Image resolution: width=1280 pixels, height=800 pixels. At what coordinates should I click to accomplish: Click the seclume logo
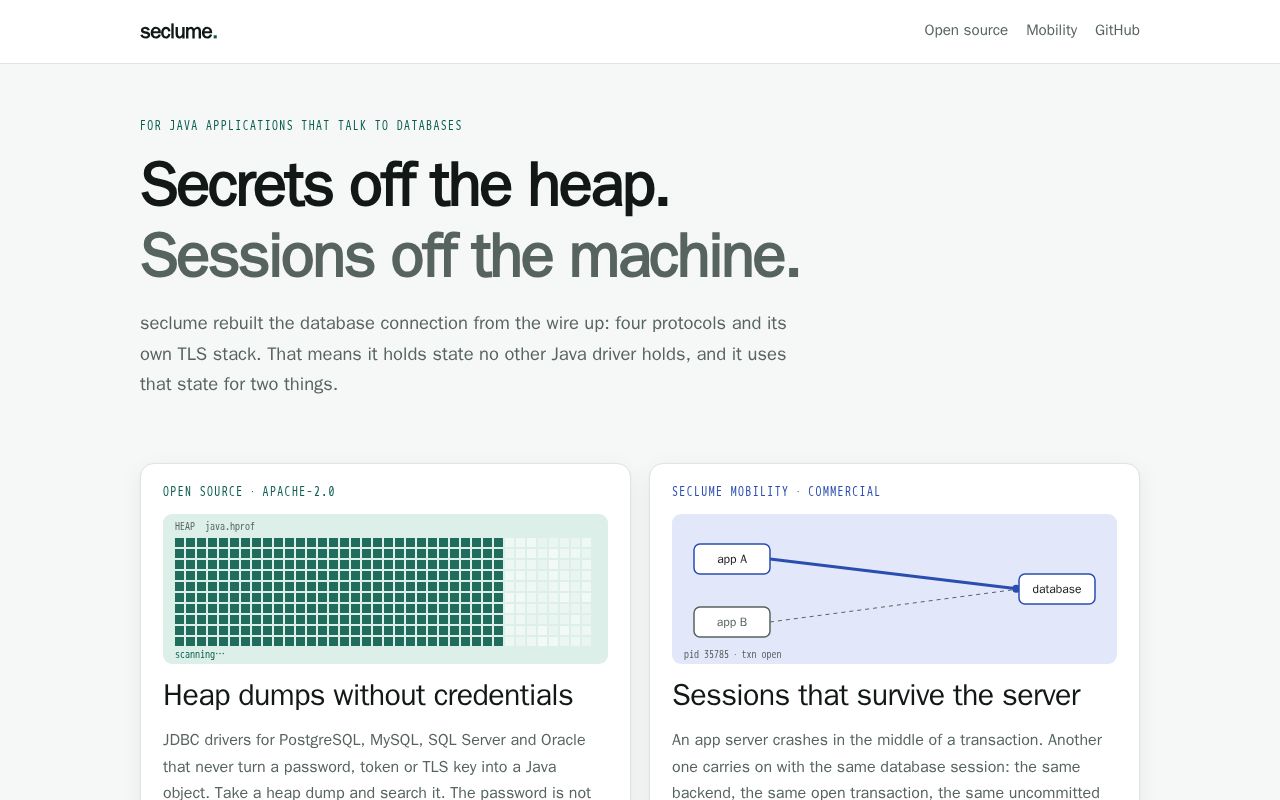[x=178, y=31]
